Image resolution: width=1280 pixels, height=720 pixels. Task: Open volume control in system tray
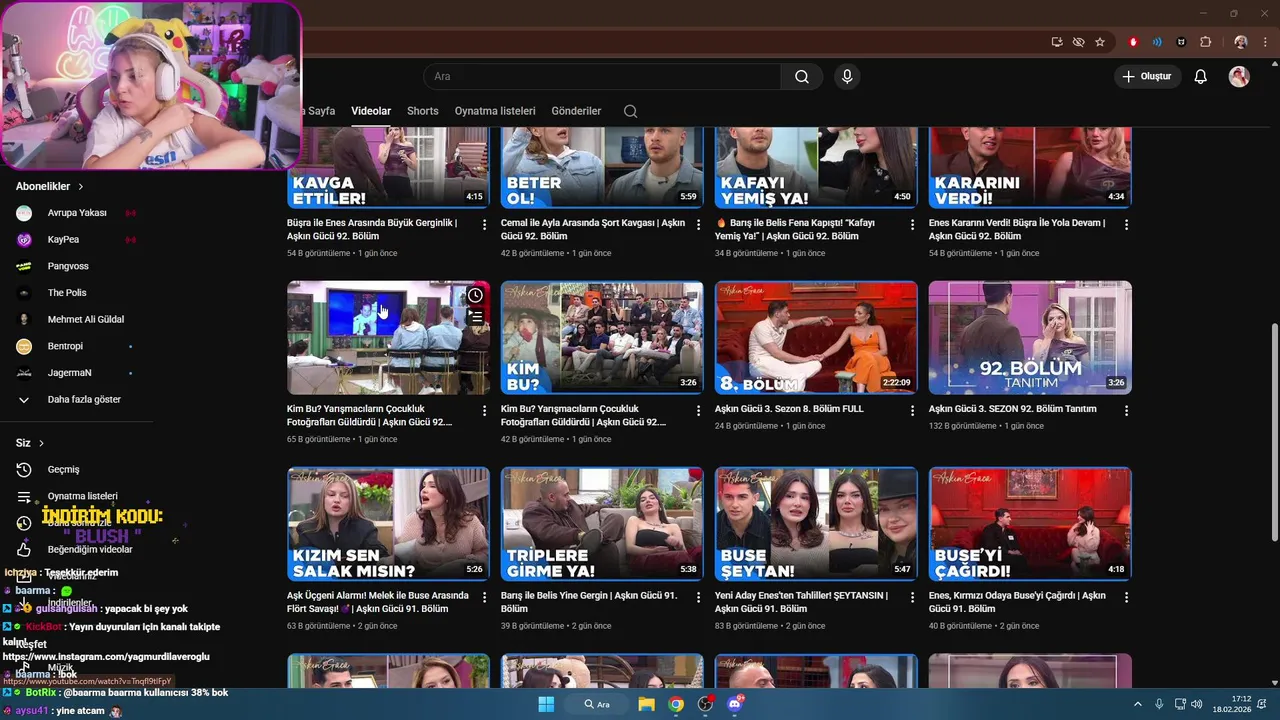[1197, 704]
